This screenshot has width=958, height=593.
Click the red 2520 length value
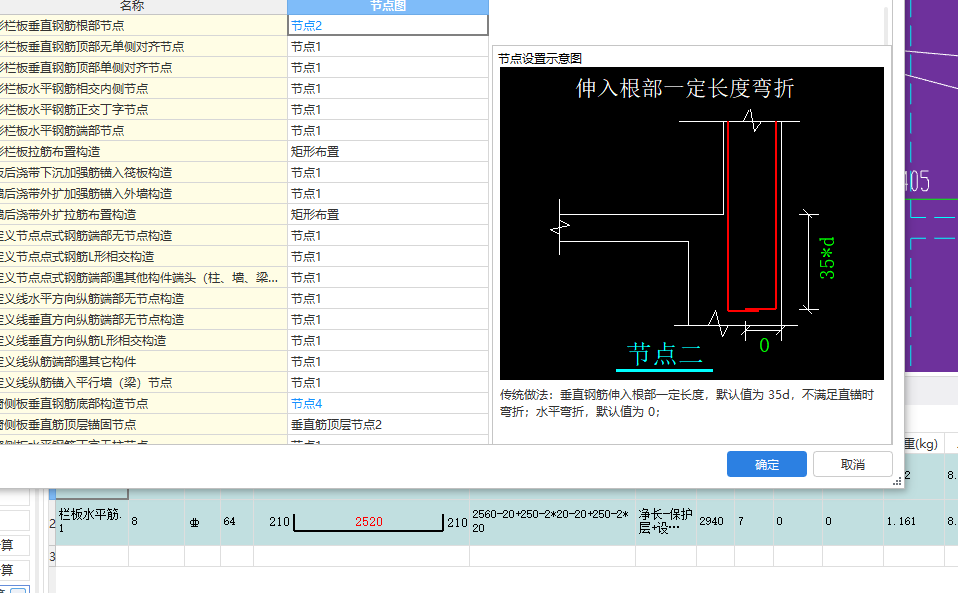click(x=368, y=522)
